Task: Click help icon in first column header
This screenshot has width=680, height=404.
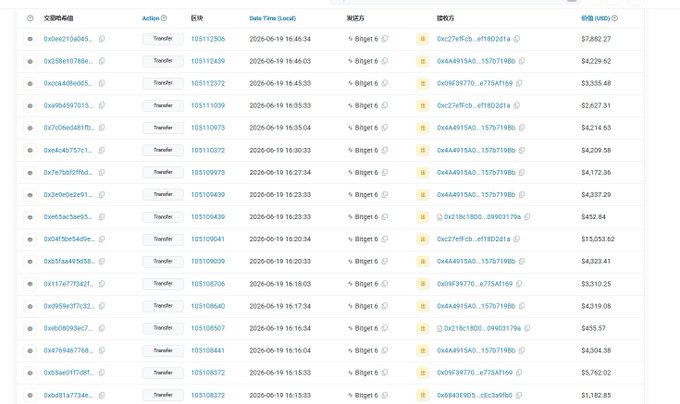Action: pyautogui.click(x=30, y=18)
